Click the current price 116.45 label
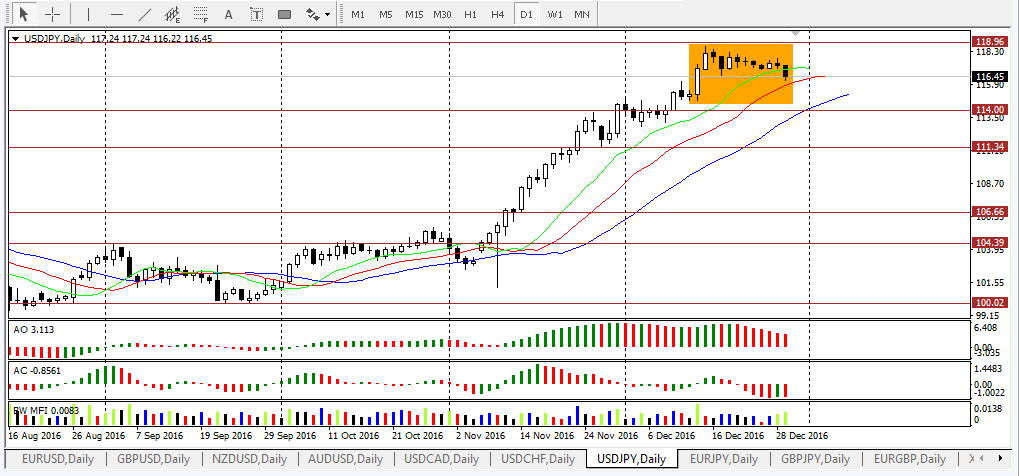 coord(990,77)
